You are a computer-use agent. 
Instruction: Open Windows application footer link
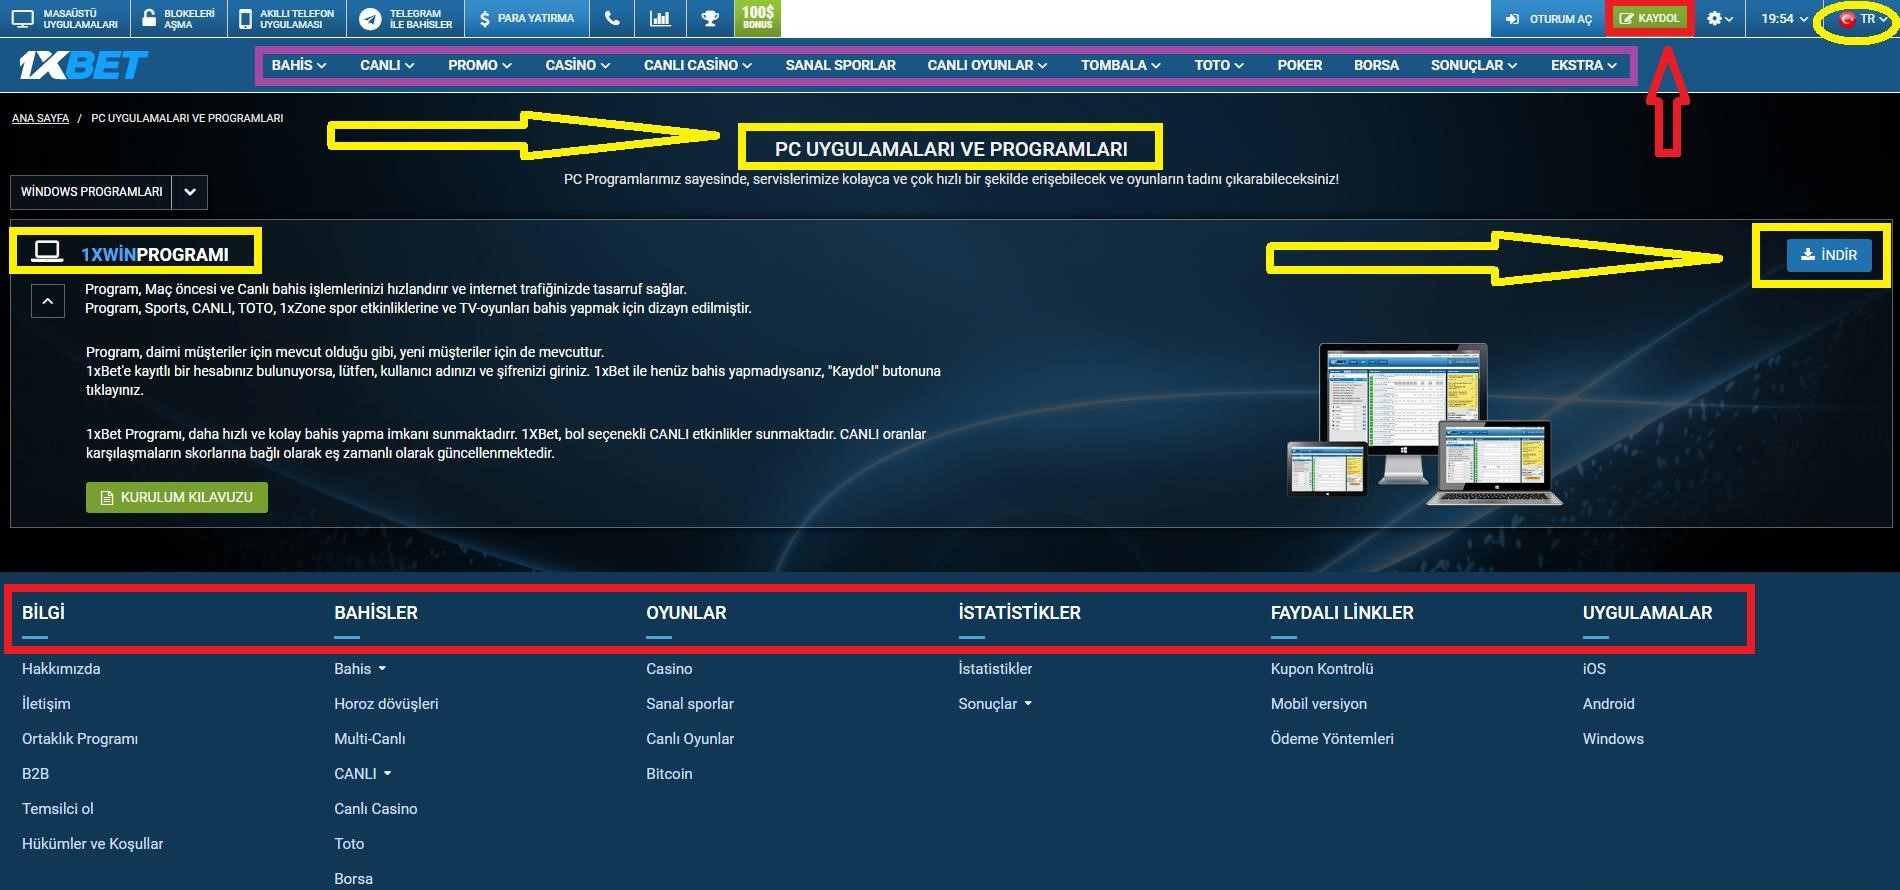tap(1613, 739)
